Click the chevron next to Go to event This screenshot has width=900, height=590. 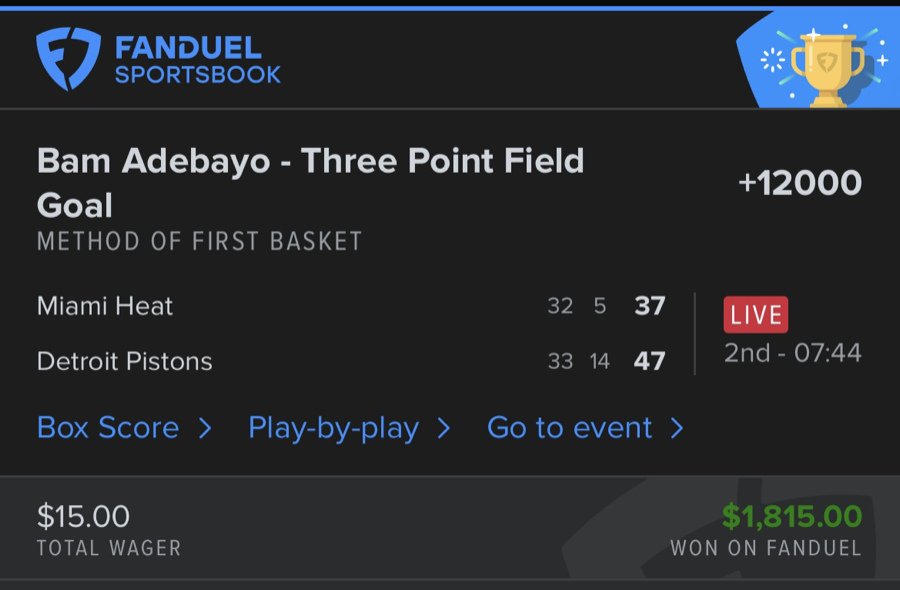tap(677, 429)
